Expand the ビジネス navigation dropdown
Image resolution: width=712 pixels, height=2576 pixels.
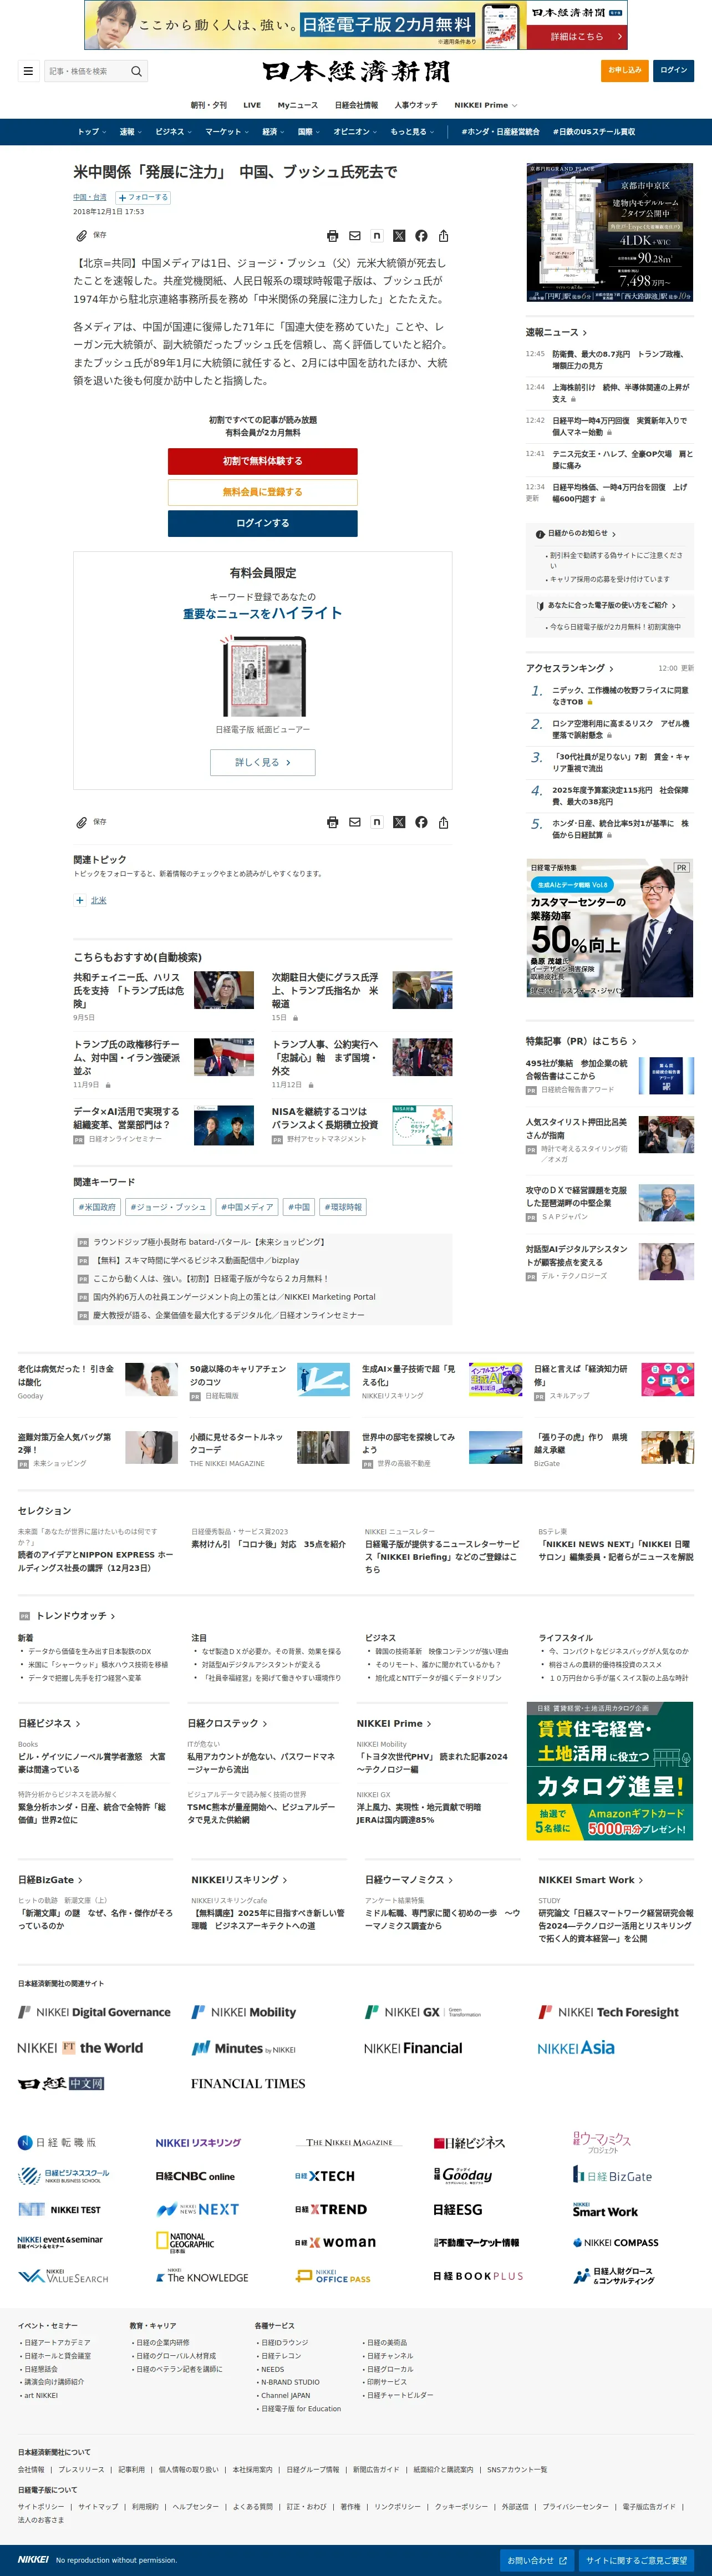pos(175,132)
